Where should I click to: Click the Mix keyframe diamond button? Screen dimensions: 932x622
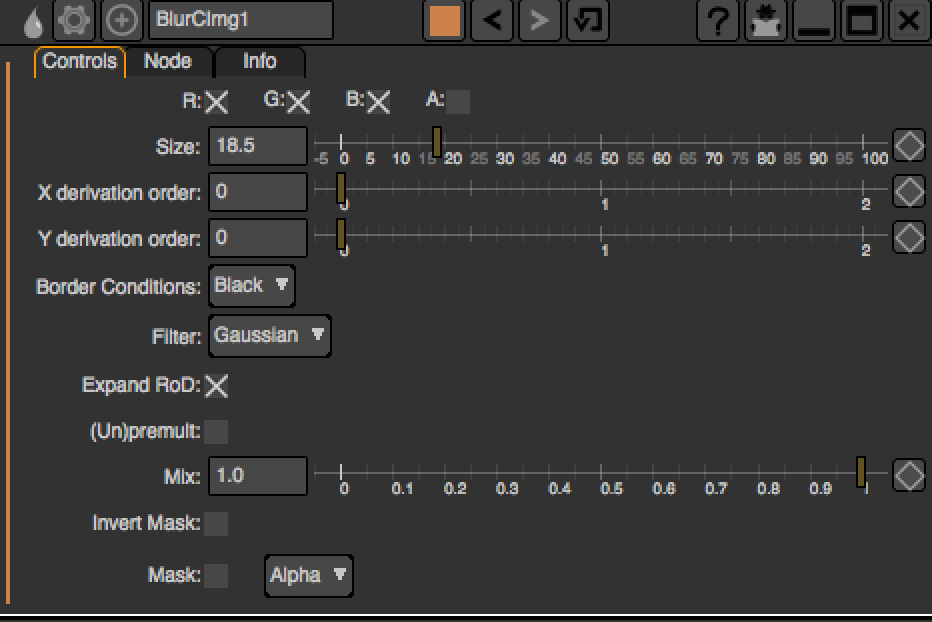908,475
